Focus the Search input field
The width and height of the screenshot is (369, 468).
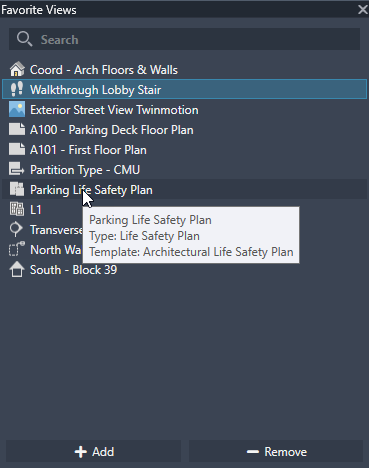184,39
